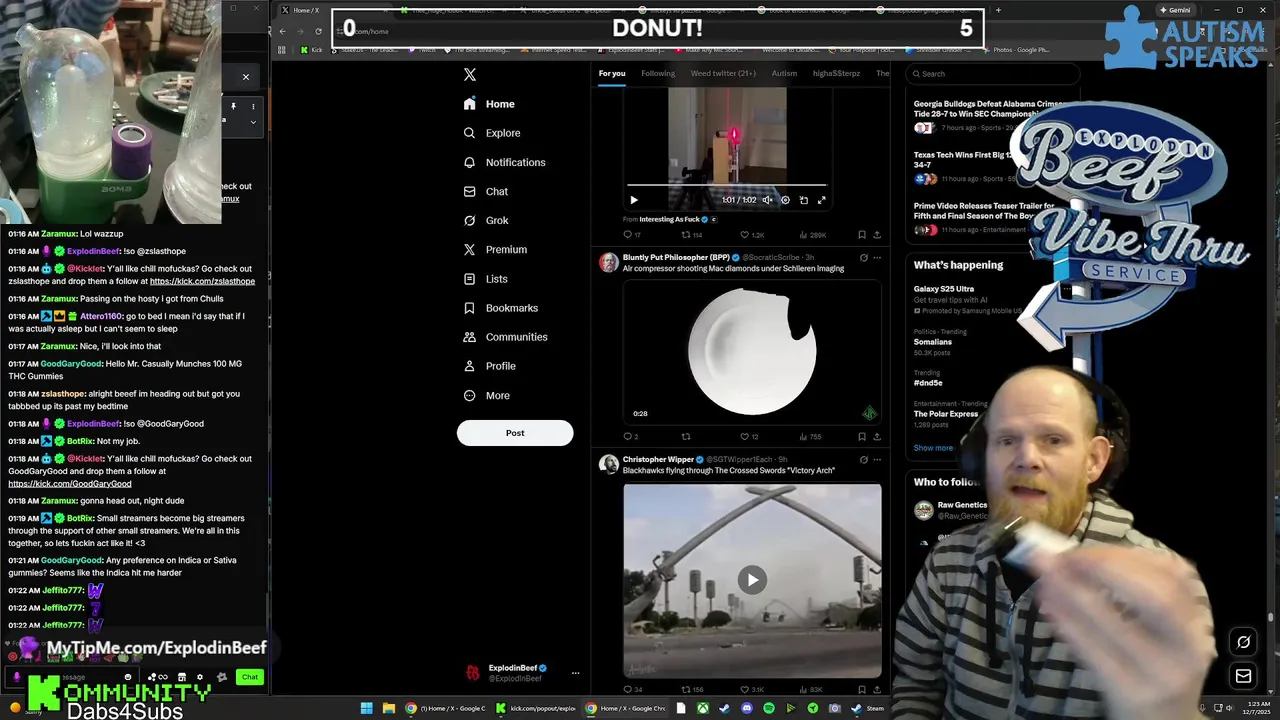Open Explore in X sidebar
Image resolution: width=1280 pixels, height=720 pixels.
(x=492, y=133)
